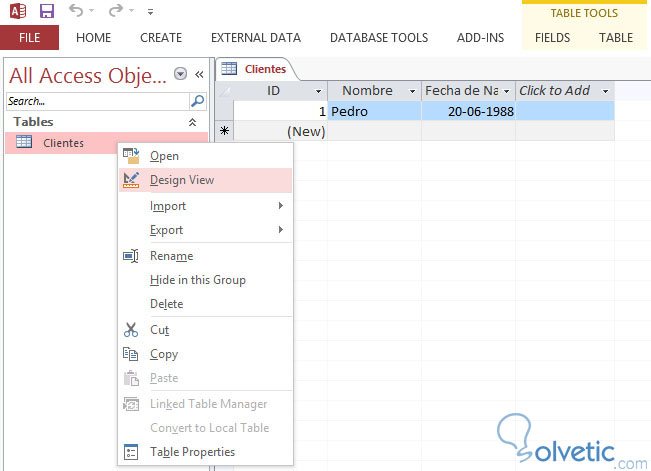Screen dimensions: 651x471
Task: Click the Copy pages icon
Action: coord(131,354)
